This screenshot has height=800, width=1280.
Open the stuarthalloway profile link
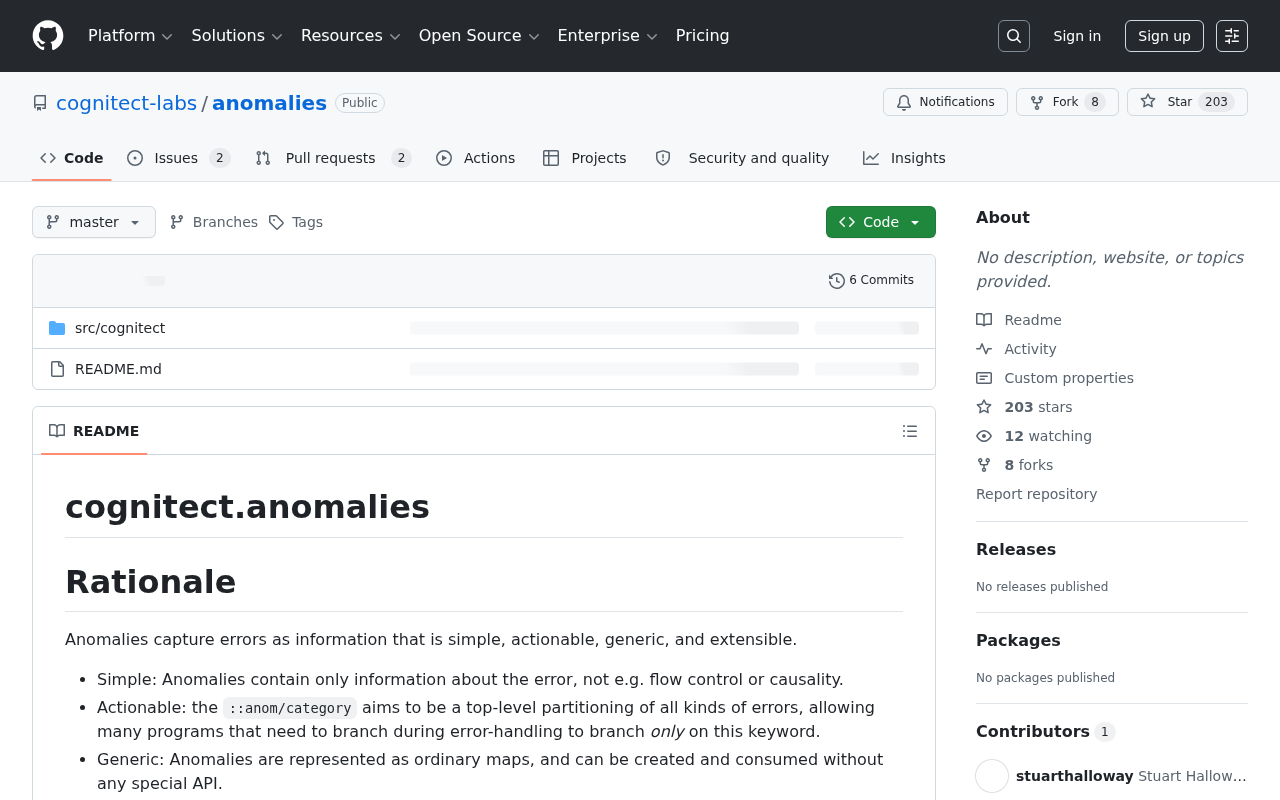pyautogui.click(x=1075, y=776)
